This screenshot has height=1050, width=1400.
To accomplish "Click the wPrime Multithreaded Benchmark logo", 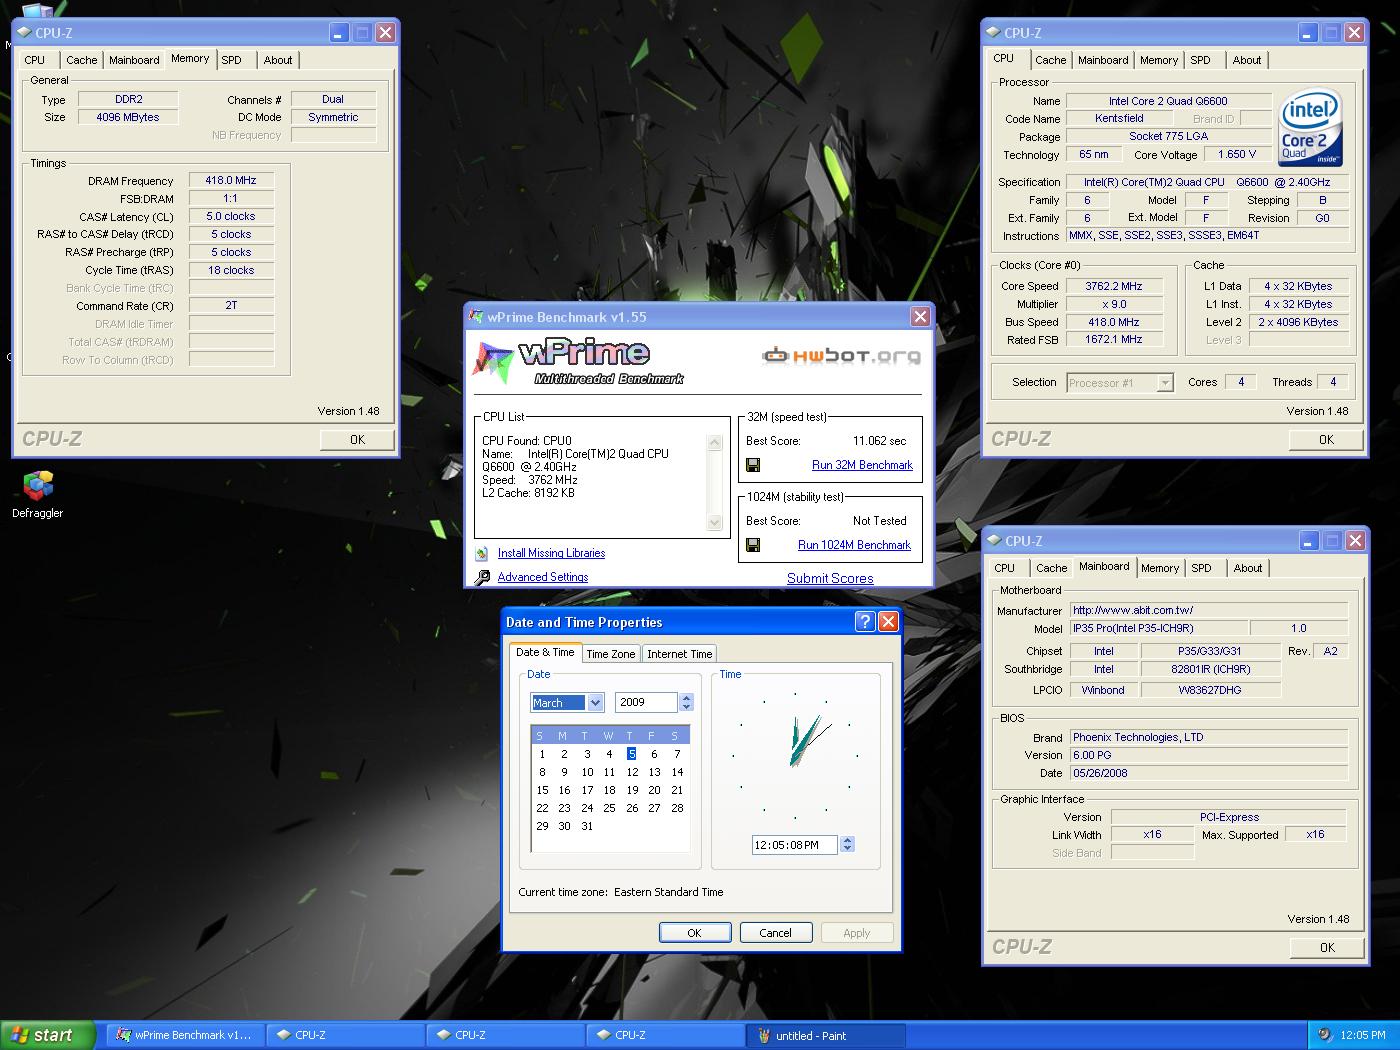I will (578, 361).
